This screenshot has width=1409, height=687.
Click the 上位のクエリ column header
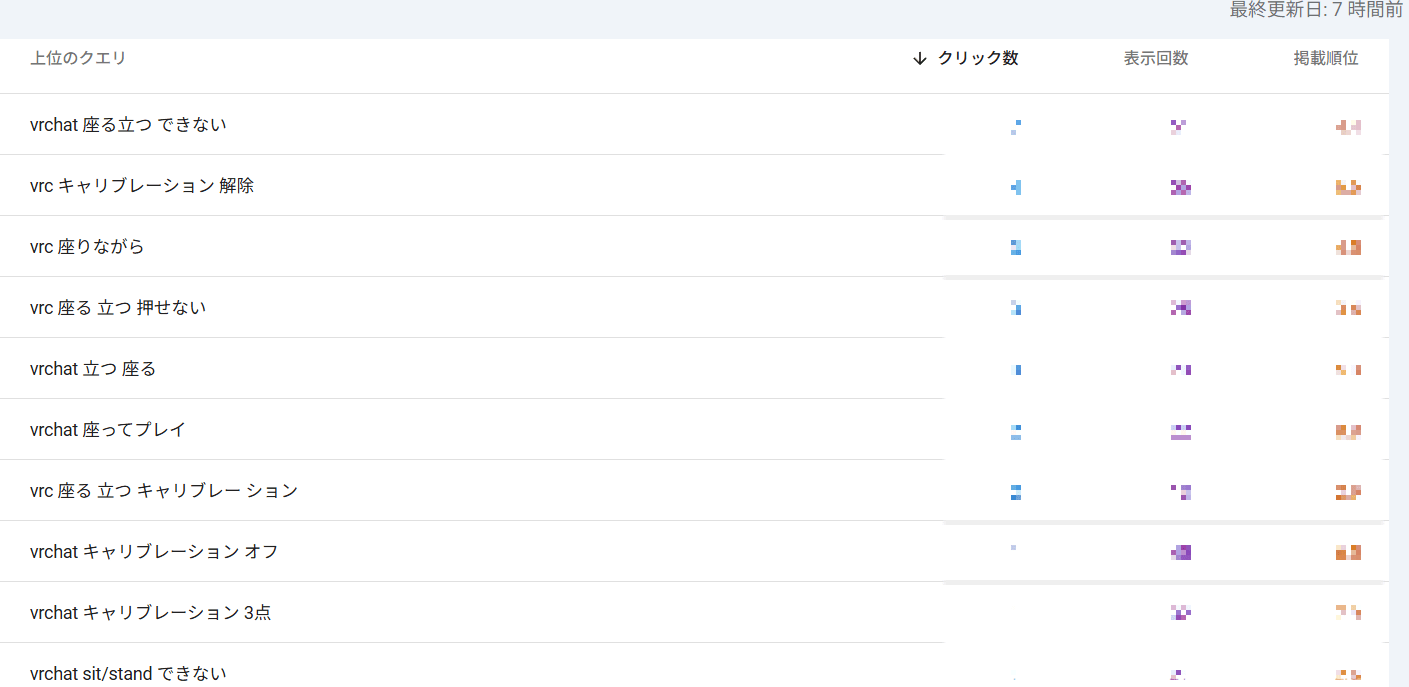78,59
